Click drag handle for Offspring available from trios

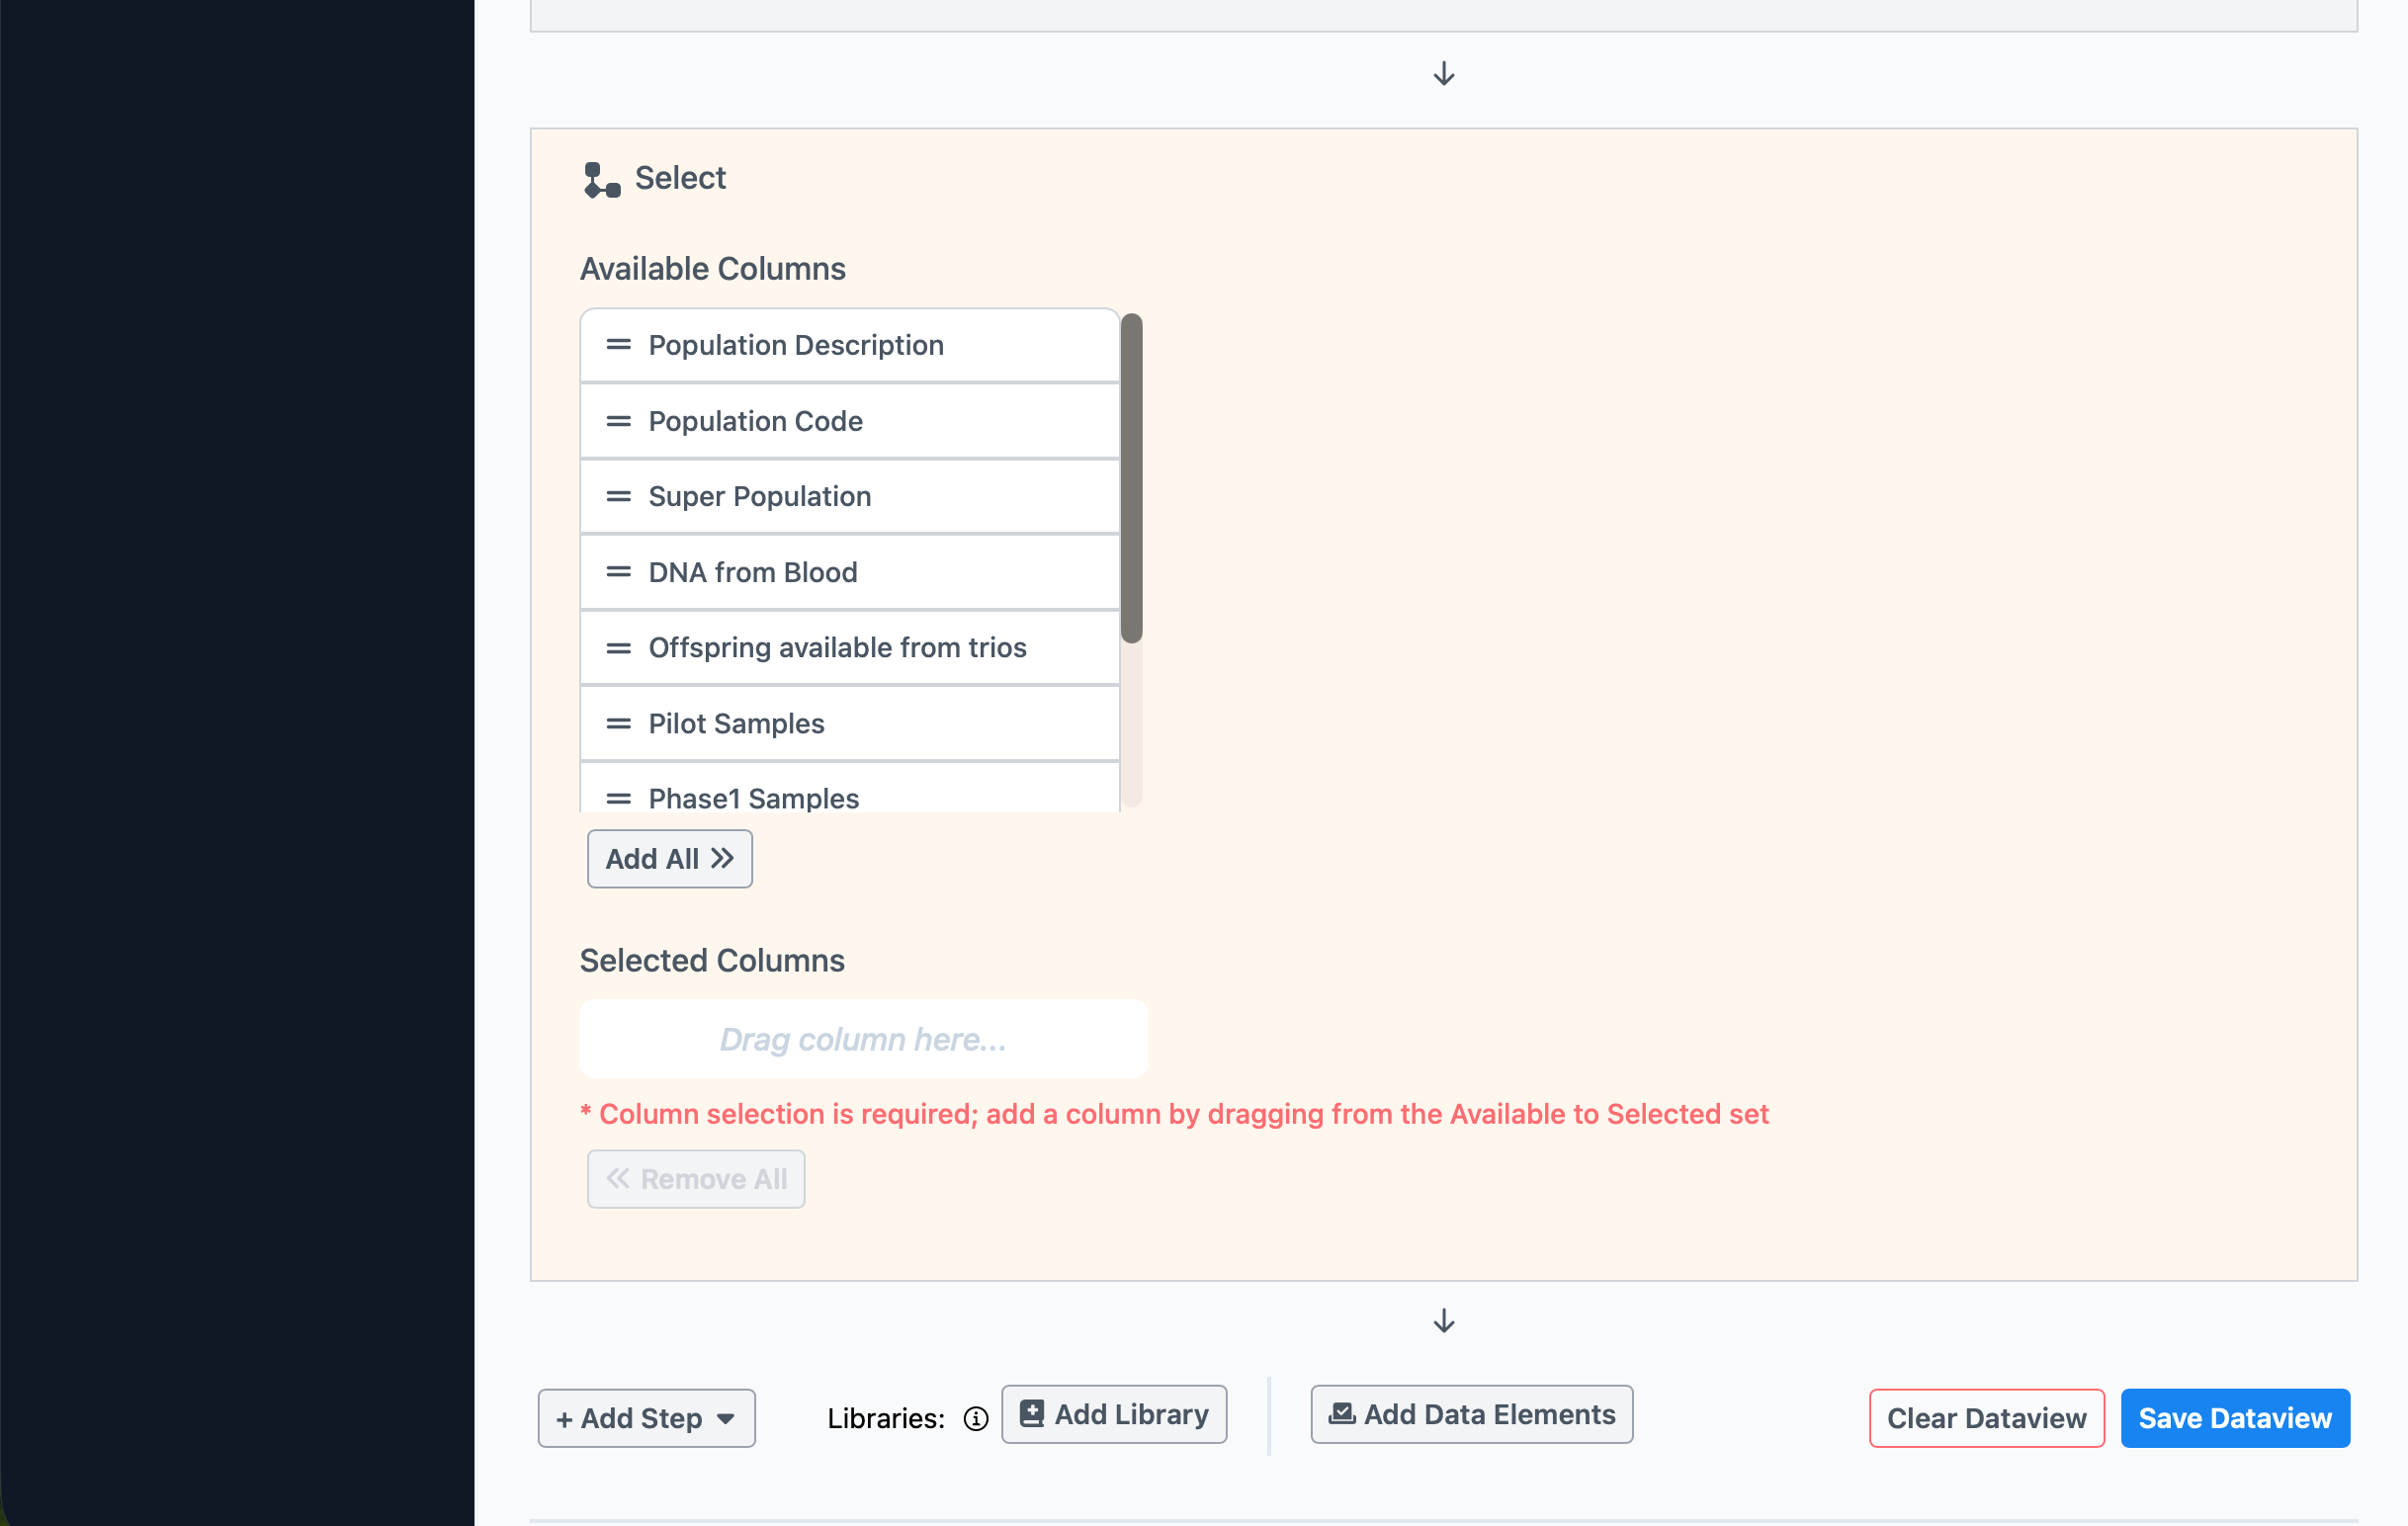click(x=618, y=648)
